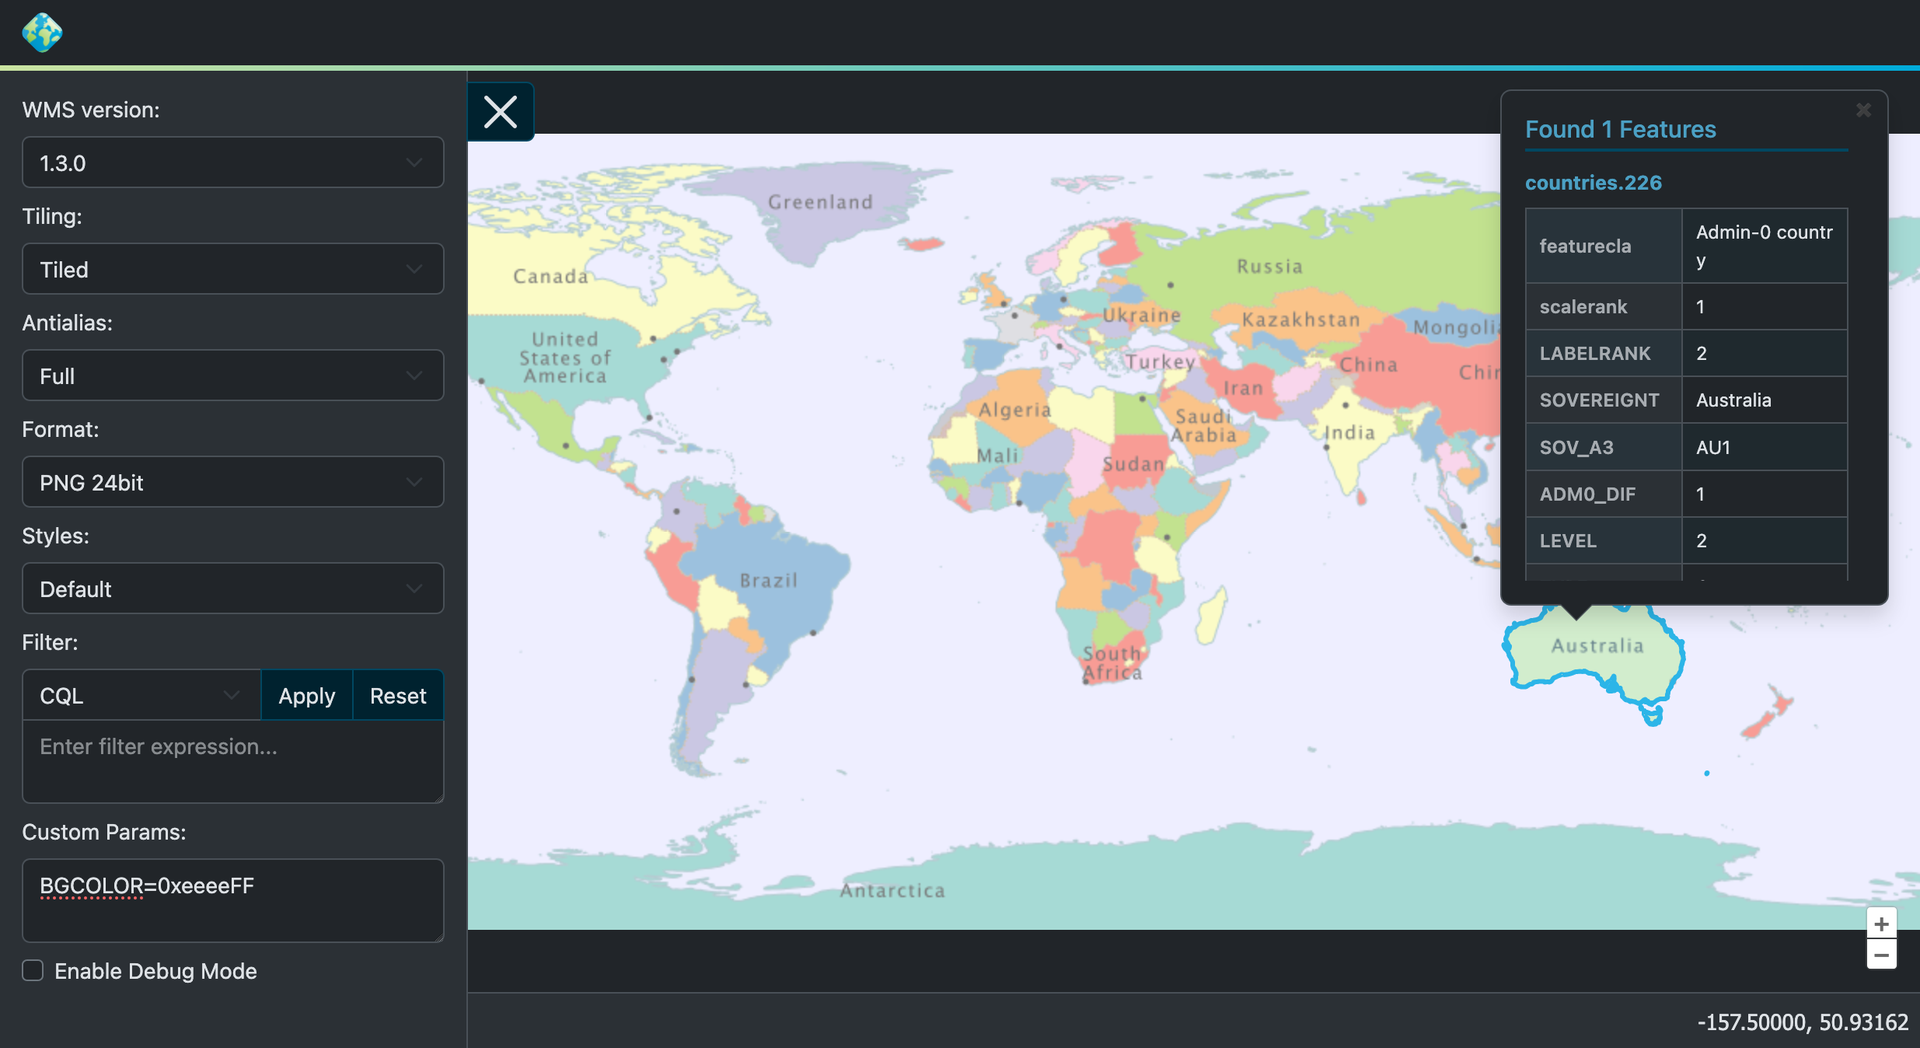Viewport: 1920px width, 1048px height.
Task: Click Mali on the map
Action: (x=997, y=456)
